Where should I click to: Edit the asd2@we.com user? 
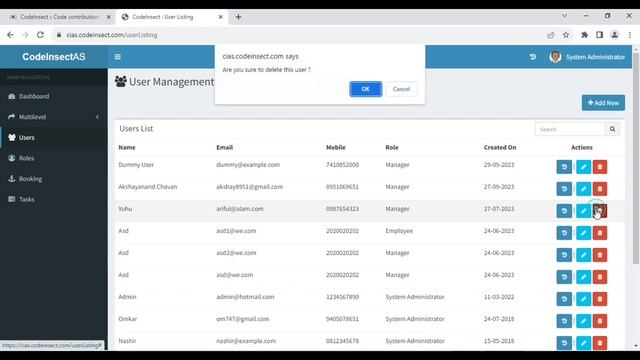pyautogui.click(x=583, y=255)
